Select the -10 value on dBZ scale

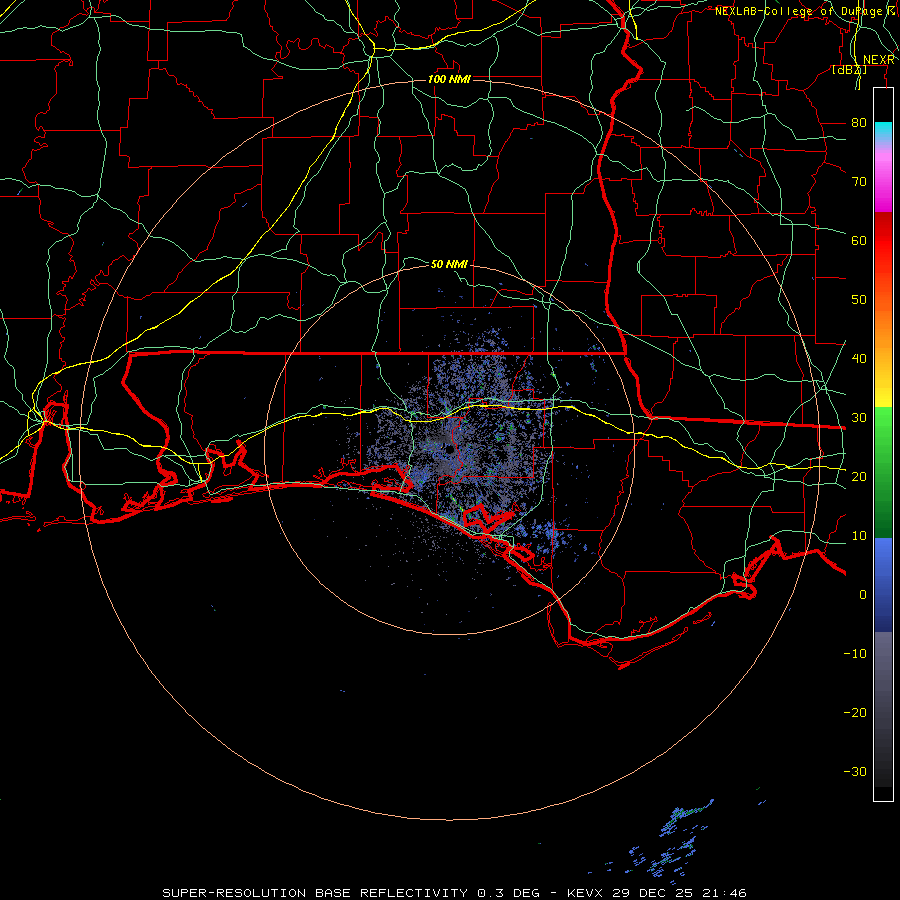click(x=855, y=653)
